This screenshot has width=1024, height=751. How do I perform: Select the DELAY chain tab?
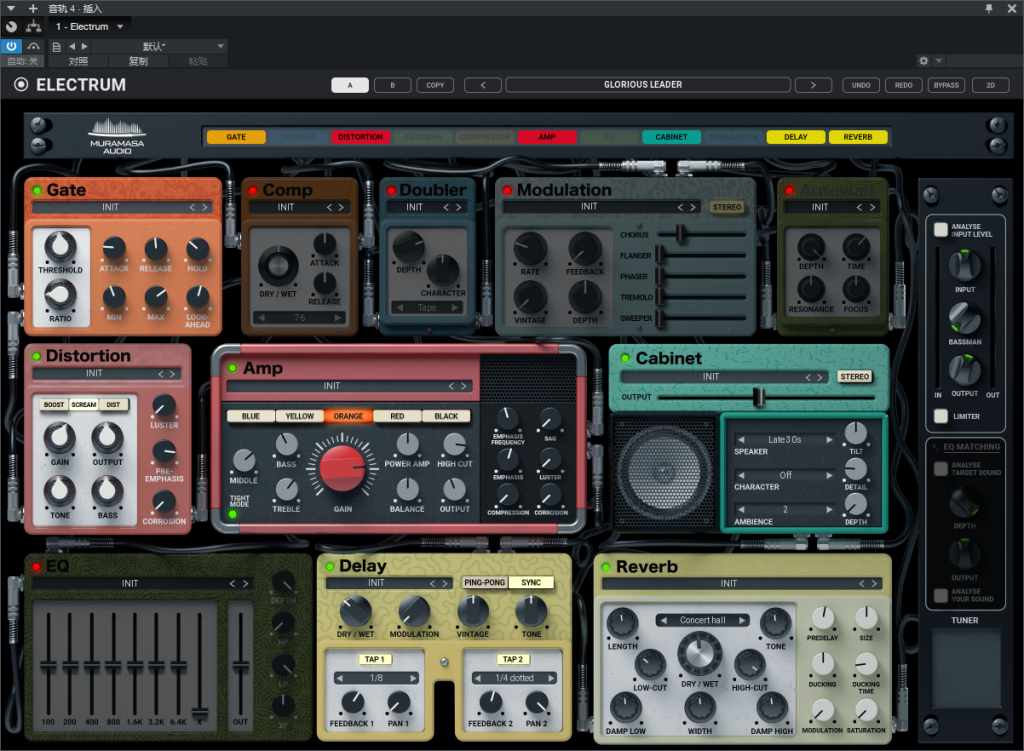click(795, 137)
